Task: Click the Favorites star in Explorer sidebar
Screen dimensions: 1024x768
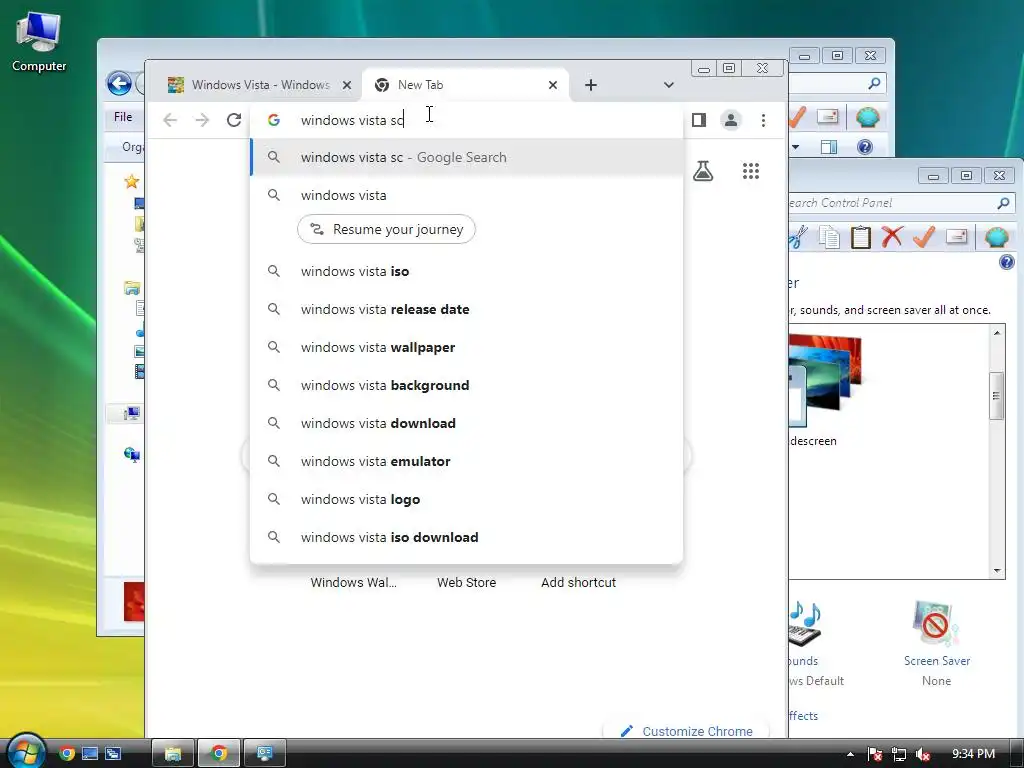Action: click(131, 182)
